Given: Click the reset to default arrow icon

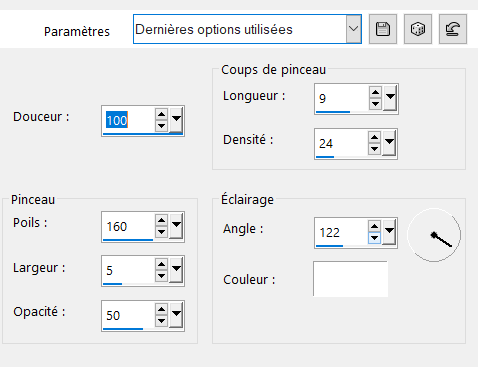Looking at the screenshot, I should pos(453,29).
